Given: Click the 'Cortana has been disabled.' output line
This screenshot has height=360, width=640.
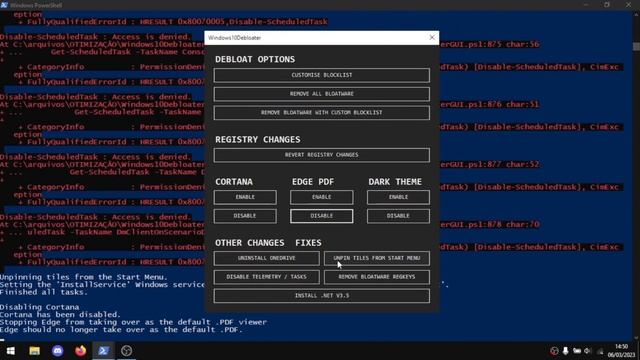Looking at the screenshot, I should click(60, 315).
